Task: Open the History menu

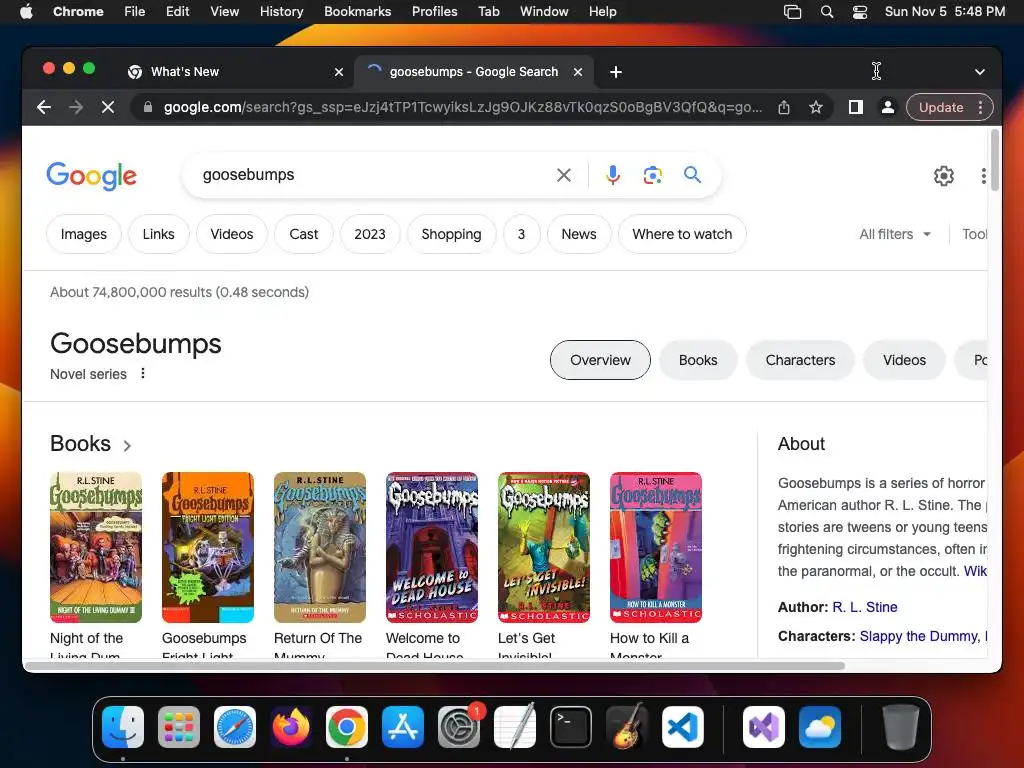Action: (x=281, y=12)
